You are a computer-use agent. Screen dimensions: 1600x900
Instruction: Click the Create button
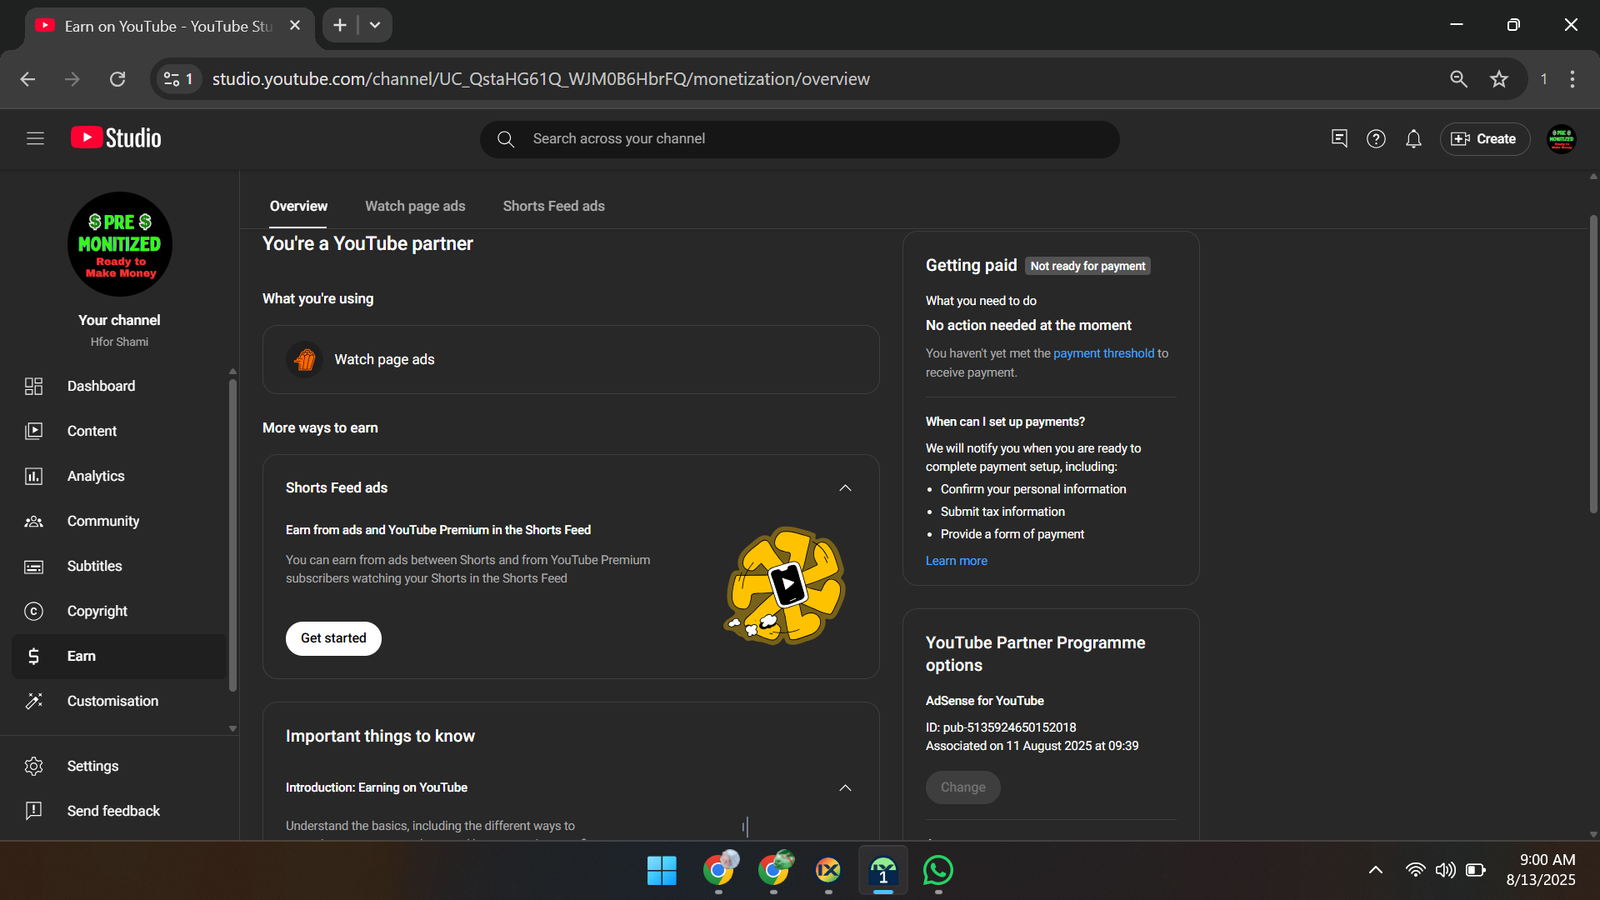pos(1484,139)
